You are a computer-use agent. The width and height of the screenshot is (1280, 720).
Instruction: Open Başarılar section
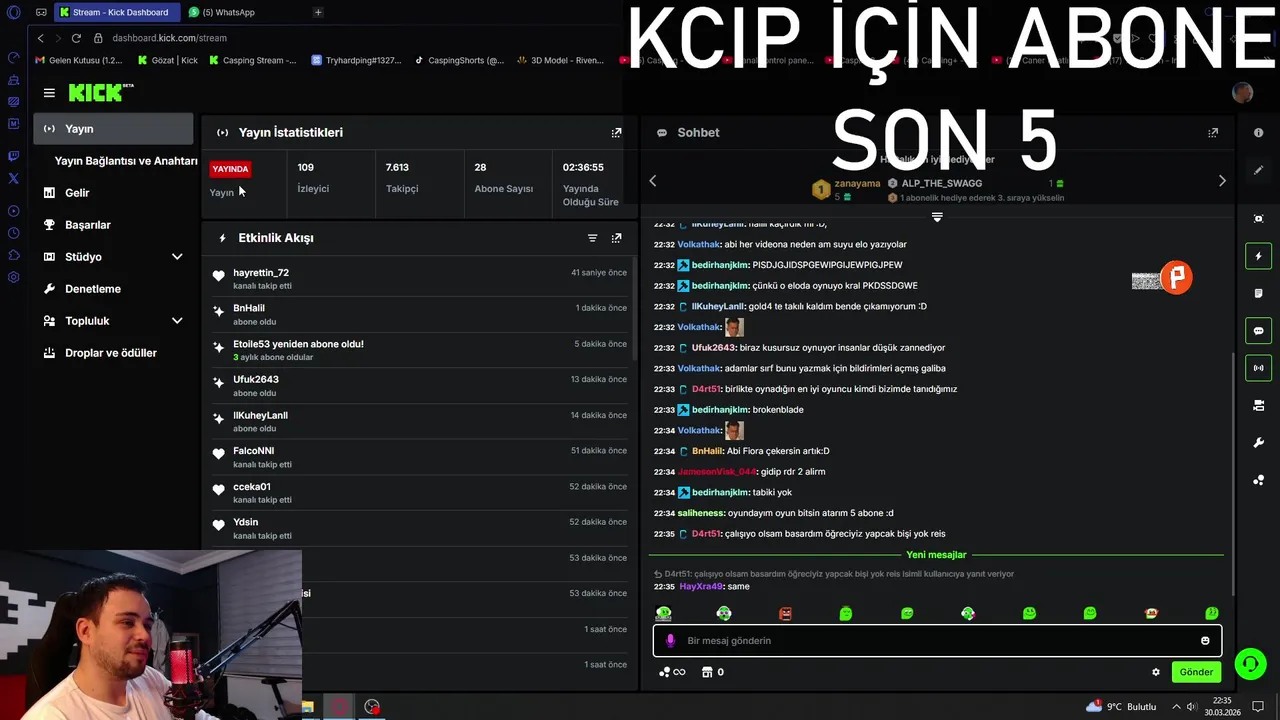click(113, 225)
